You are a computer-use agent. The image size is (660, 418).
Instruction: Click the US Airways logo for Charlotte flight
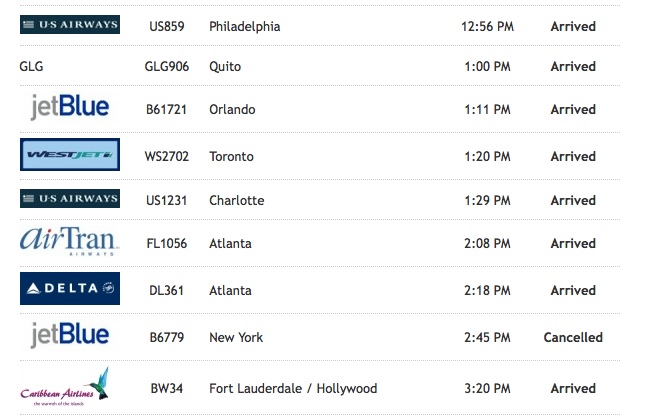click(70, 200)
